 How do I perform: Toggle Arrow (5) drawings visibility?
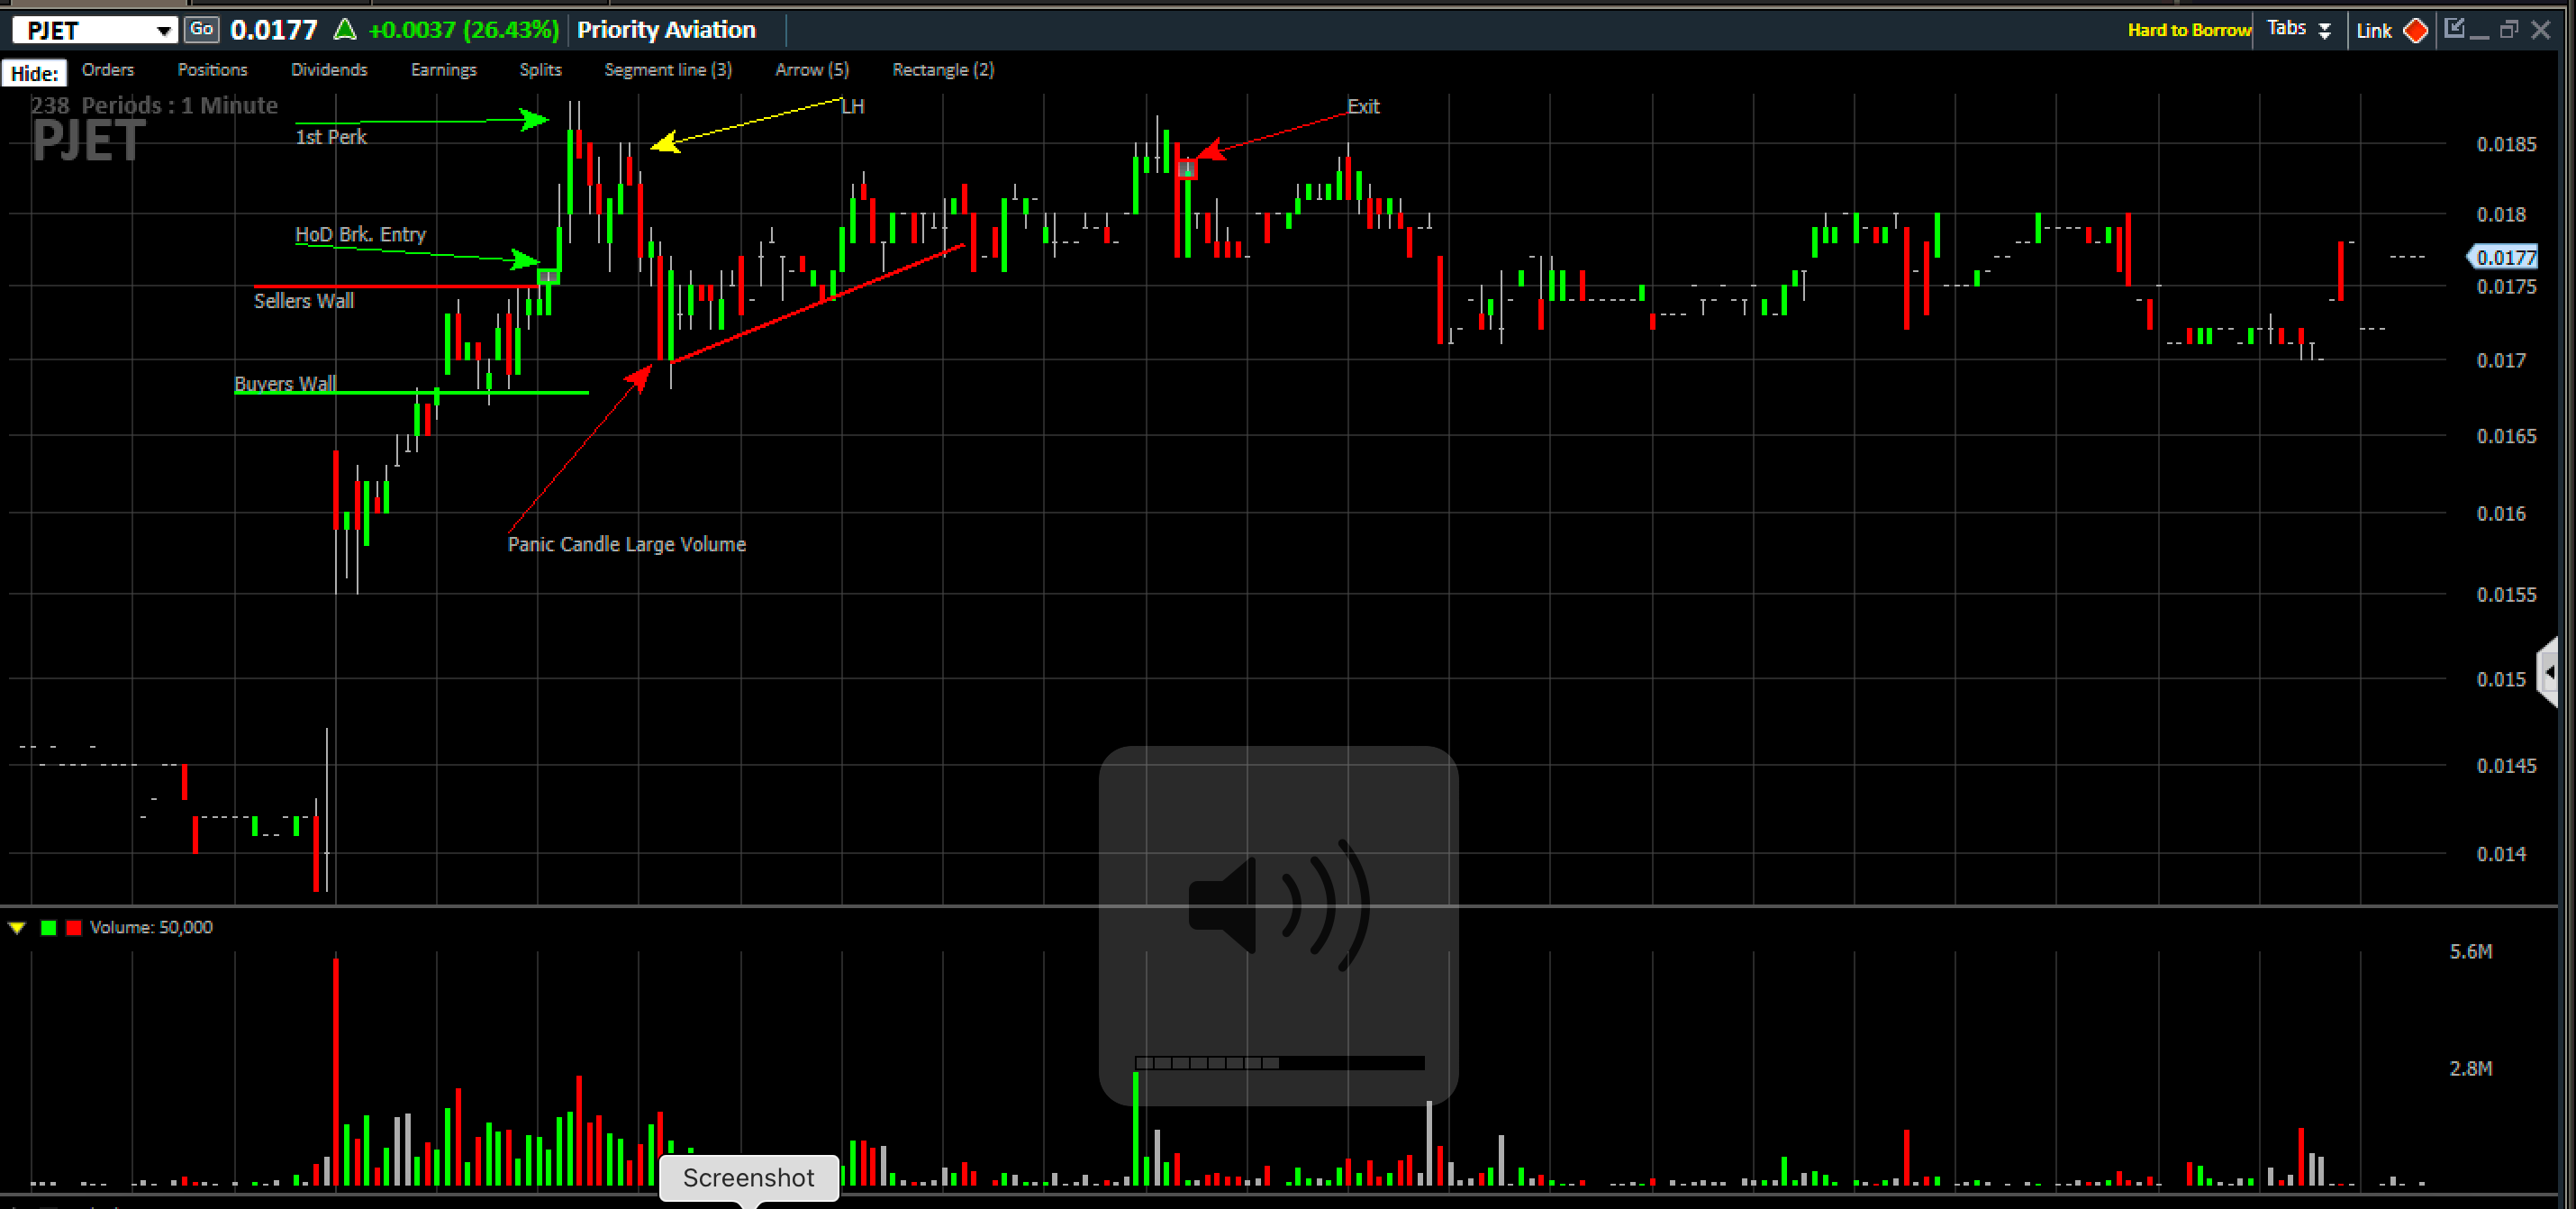[x=811, y=70]
